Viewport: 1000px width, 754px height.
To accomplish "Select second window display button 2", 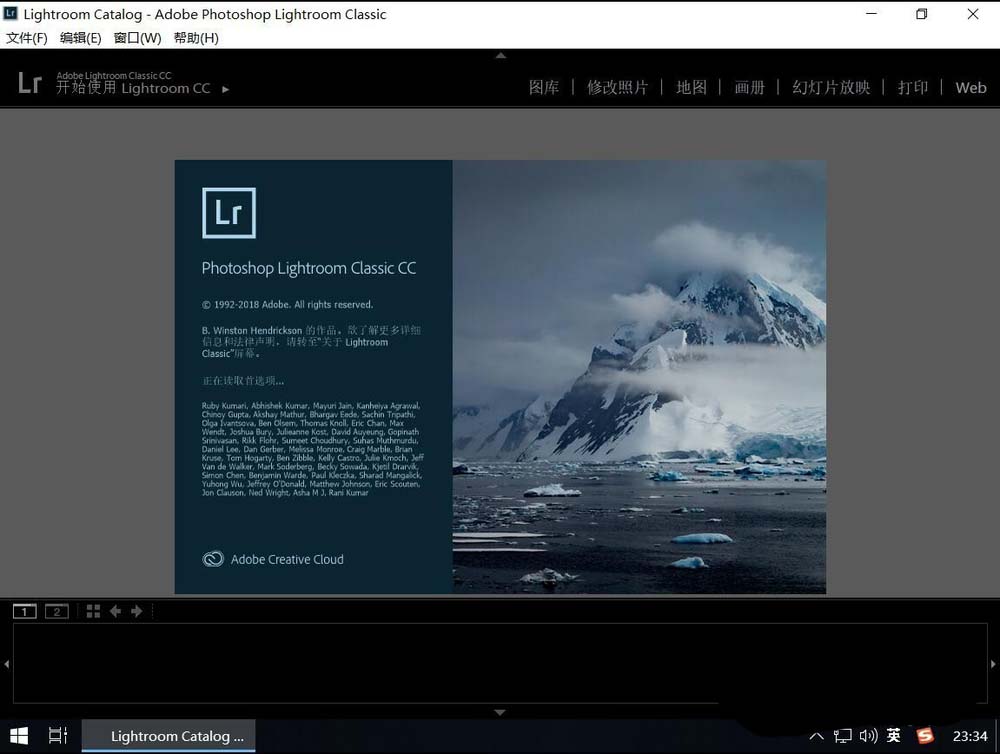I will (x=57, y=612).
